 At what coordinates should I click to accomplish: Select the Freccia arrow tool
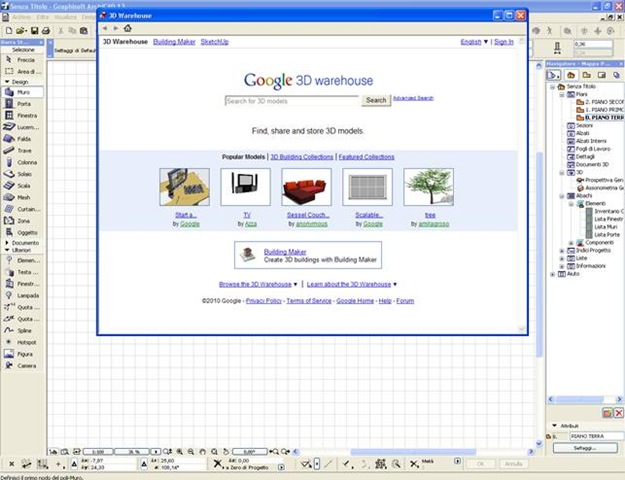click(x=22, y=60)
